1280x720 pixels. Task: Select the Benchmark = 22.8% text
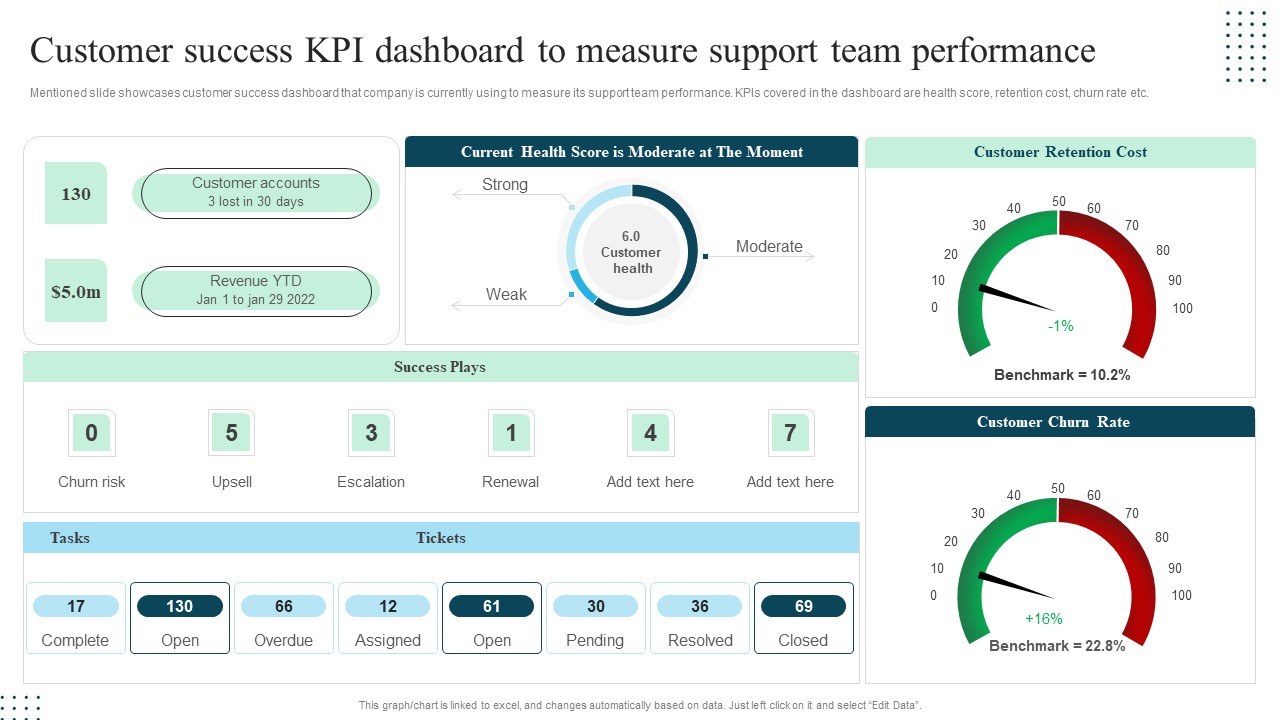1057,646
